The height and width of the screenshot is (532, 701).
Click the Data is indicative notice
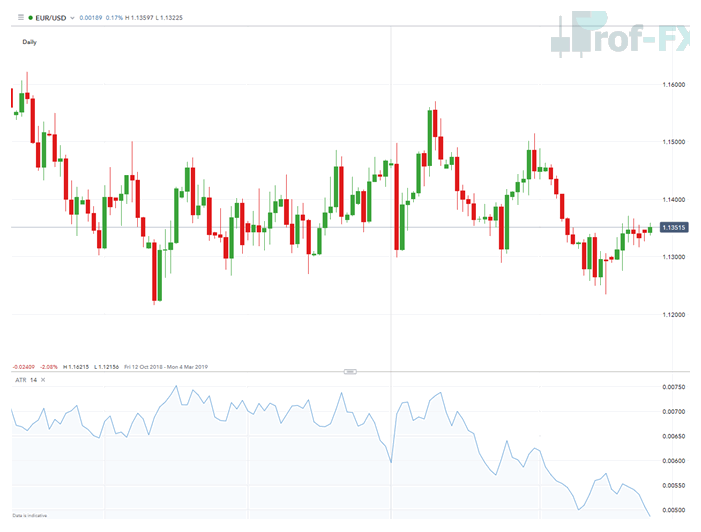tap(30, 515)
